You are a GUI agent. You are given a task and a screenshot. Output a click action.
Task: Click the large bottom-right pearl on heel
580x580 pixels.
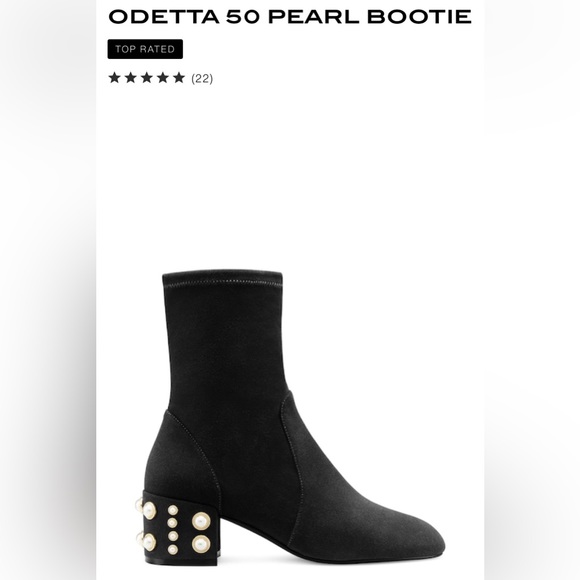(x=201, y=544)
